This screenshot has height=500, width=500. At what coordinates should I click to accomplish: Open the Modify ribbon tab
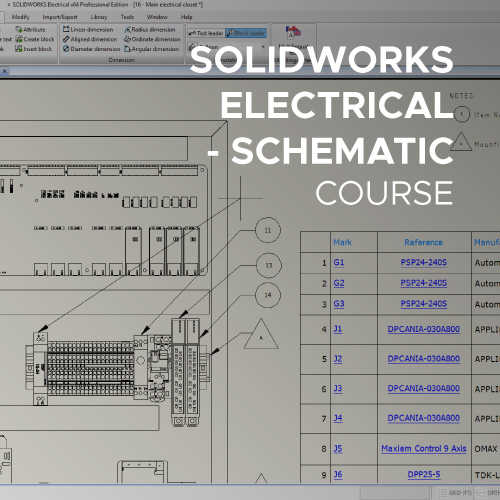tap(21, 17)
